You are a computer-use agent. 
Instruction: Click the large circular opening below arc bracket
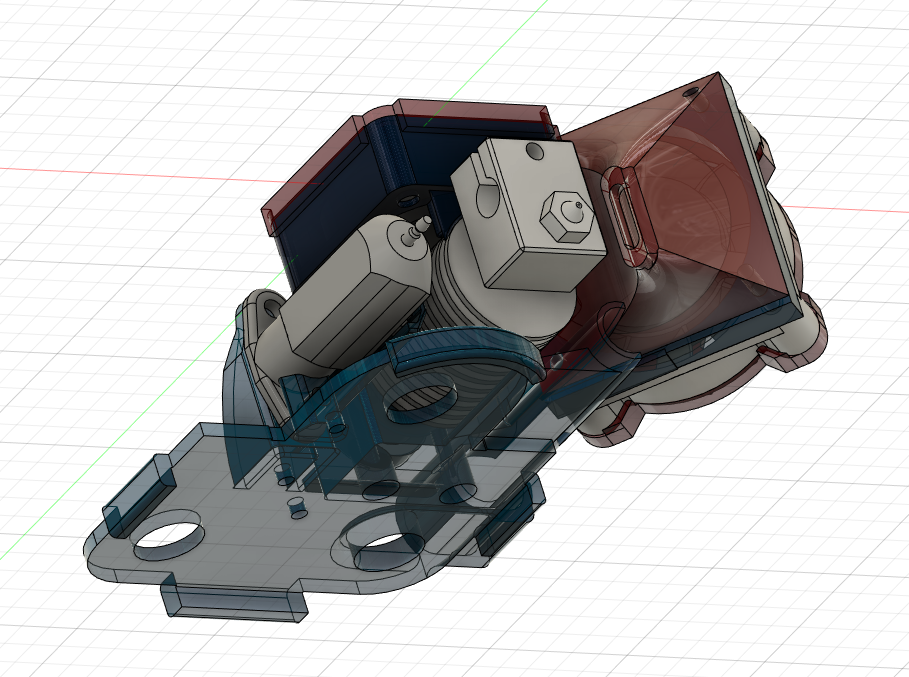[422, 399]
